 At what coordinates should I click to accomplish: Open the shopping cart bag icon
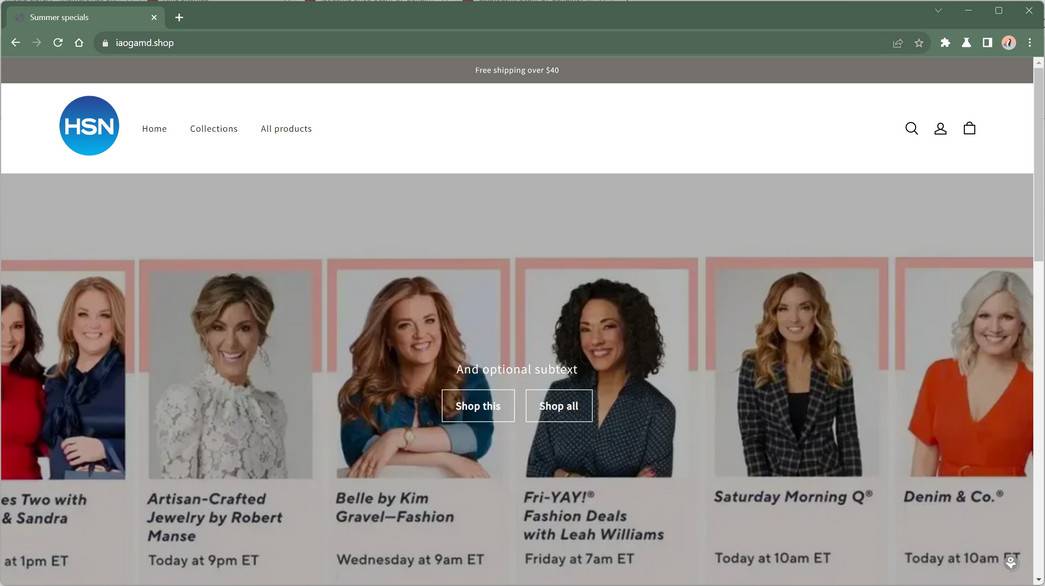coord(969,128)
